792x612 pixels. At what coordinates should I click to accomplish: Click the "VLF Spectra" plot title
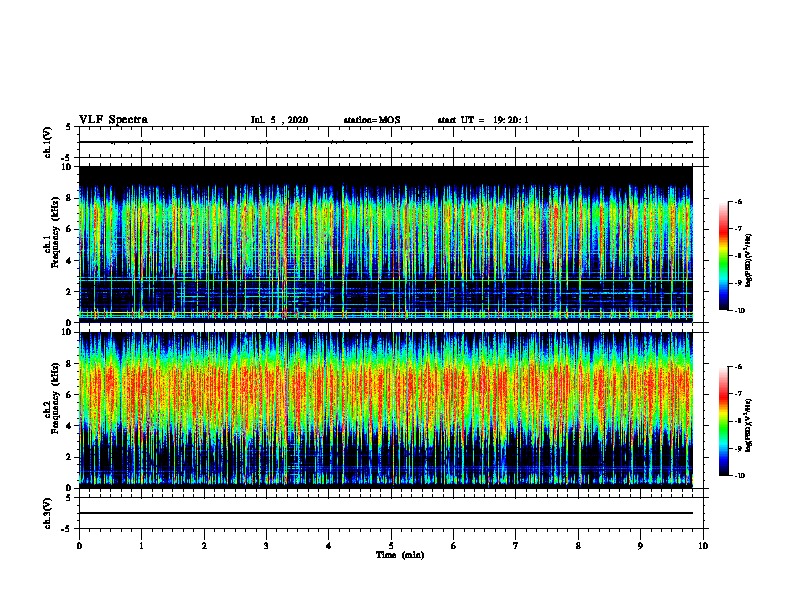pyautogui.click(x=113, y=120)
